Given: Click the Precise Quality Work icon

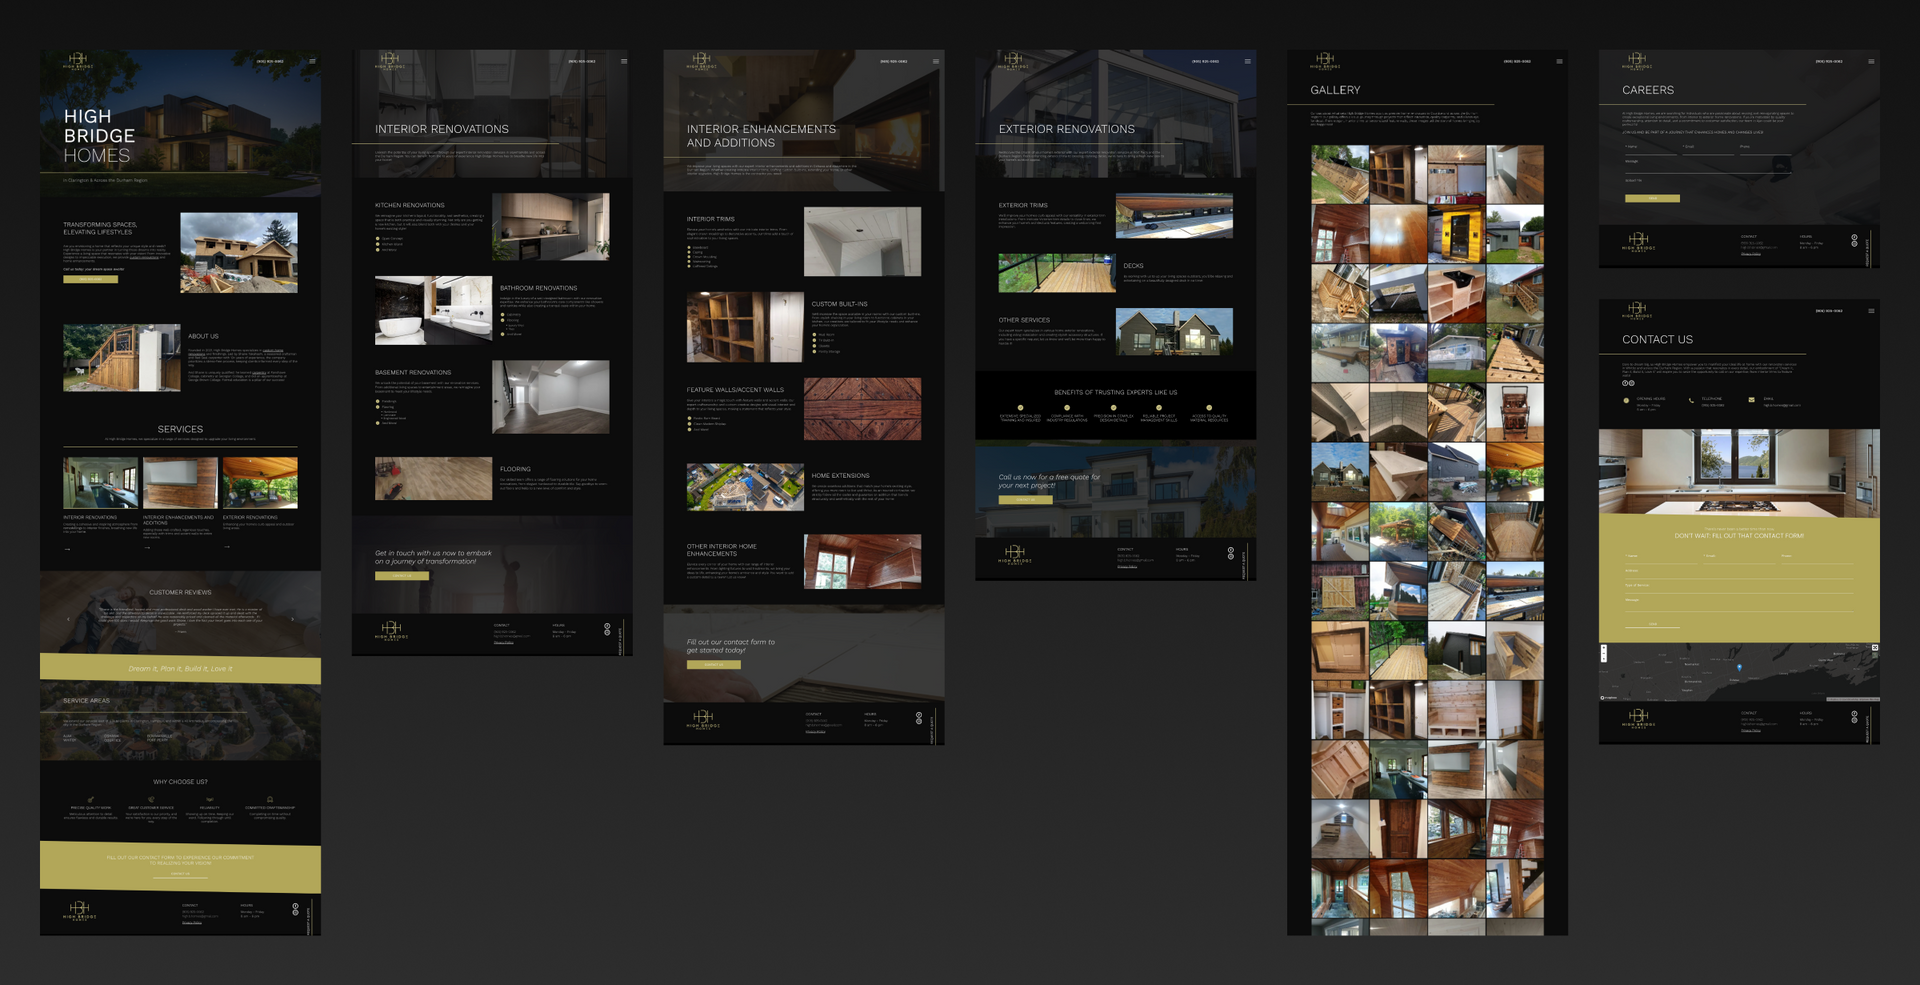Looking at the screenshot, I should pyautogui.click(x=91, y=800).
